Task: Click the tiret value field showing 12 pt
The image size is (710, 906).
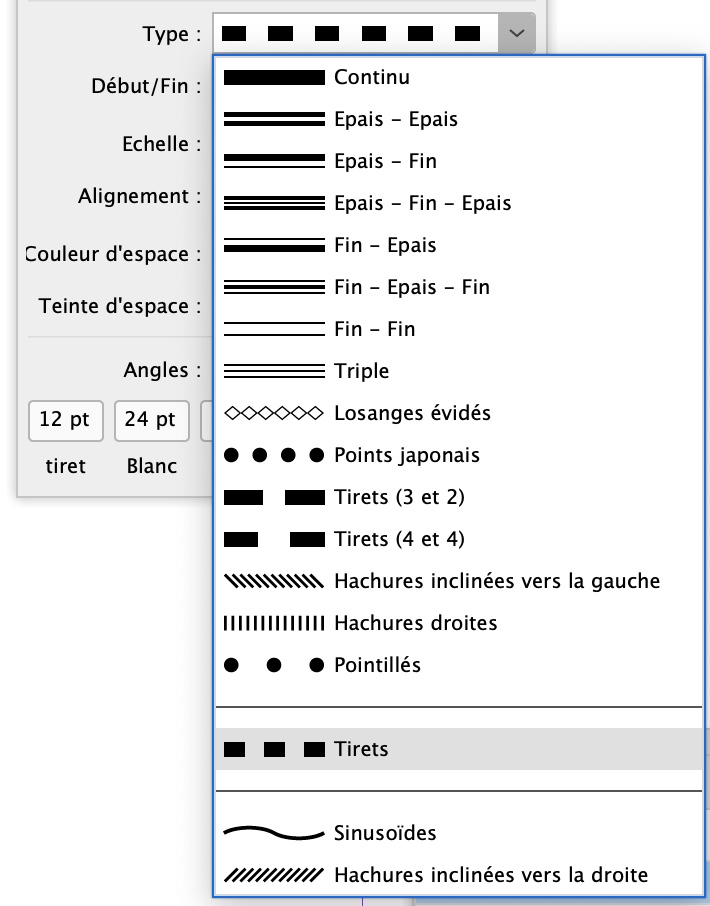Action: 65,421
